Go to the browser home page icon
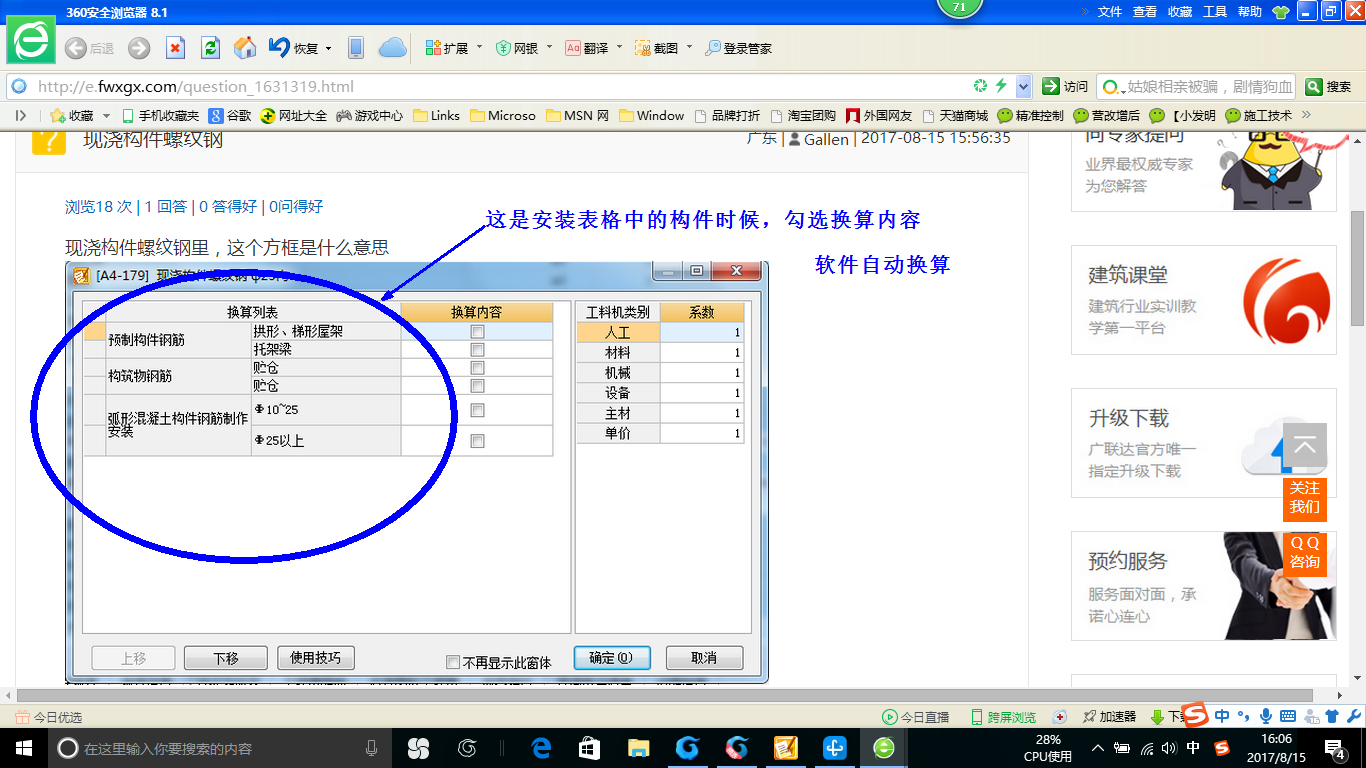 click(245, 48)
